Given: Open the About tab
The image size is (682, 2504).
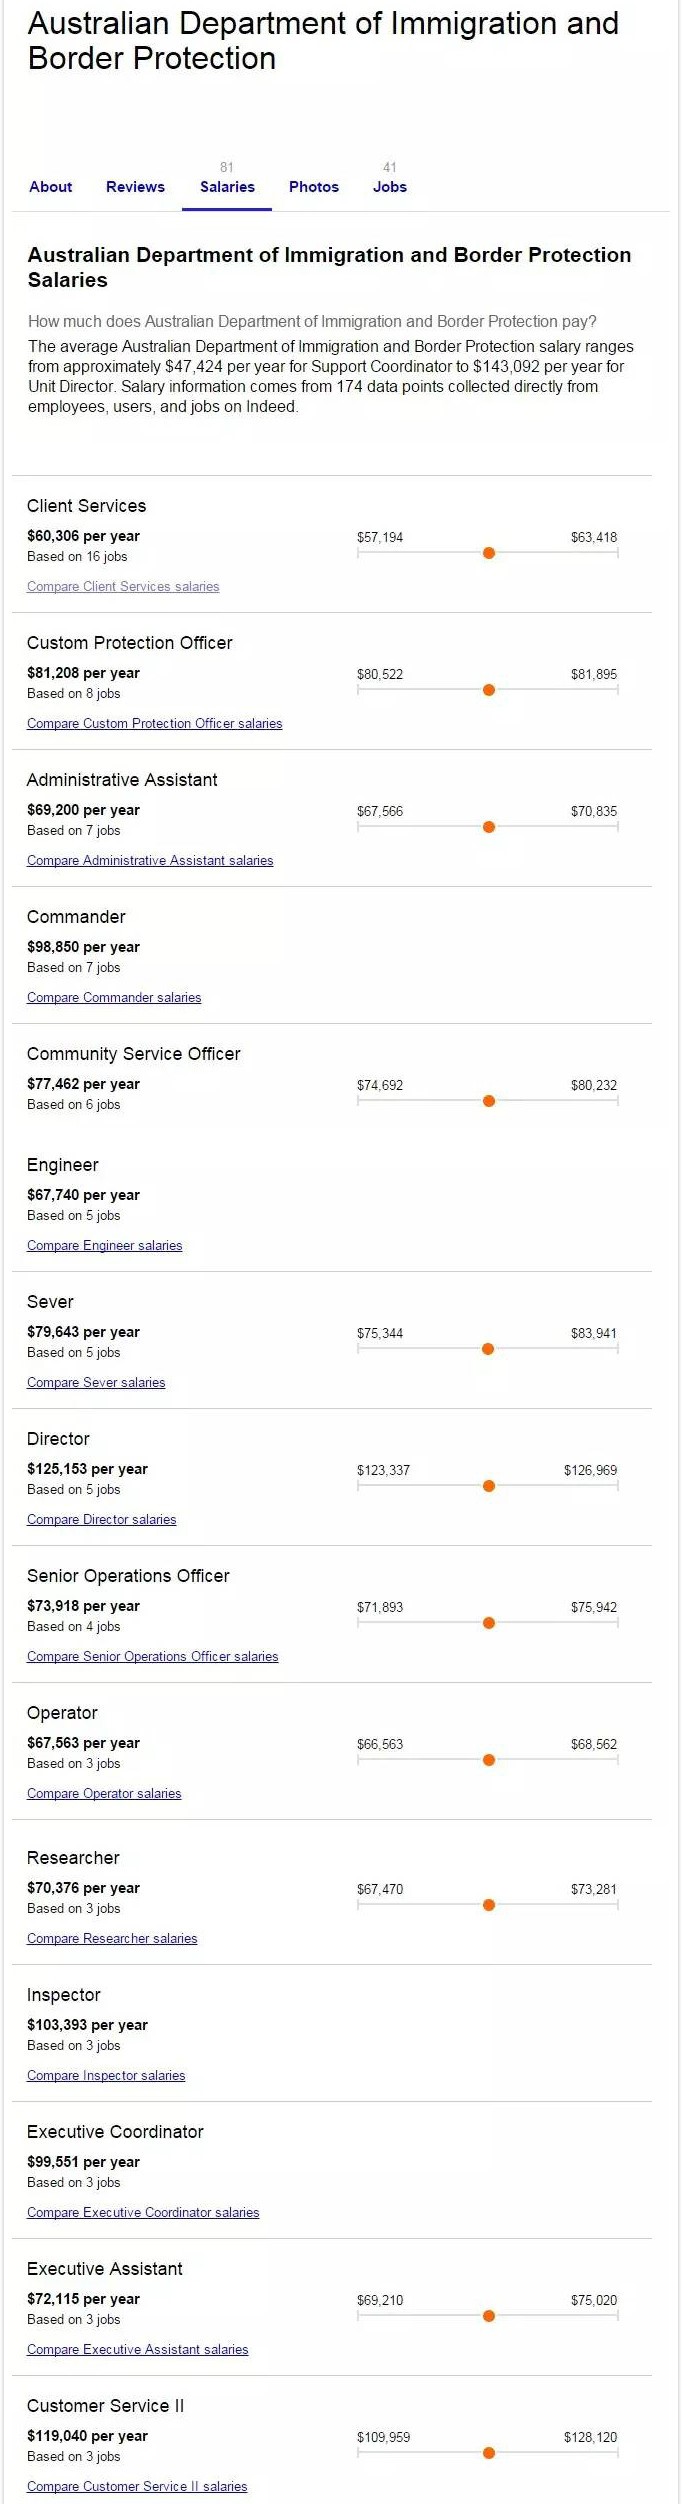Looking at the screenshot, I should tap(51, 187).
